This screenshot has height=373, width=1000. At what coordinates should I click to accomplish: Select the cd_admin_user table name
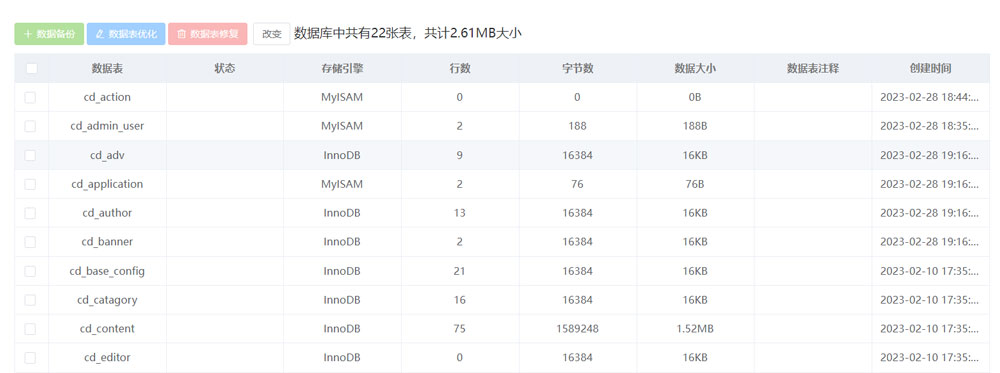(107, 126)
